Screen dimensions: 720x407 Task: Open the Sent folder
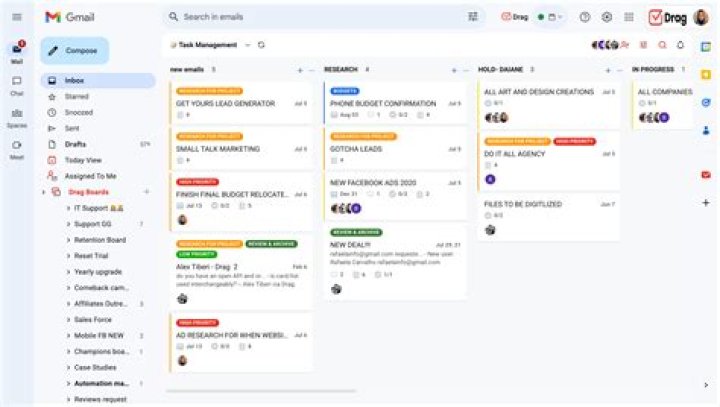pyautogui.click(x=98, y=128)
